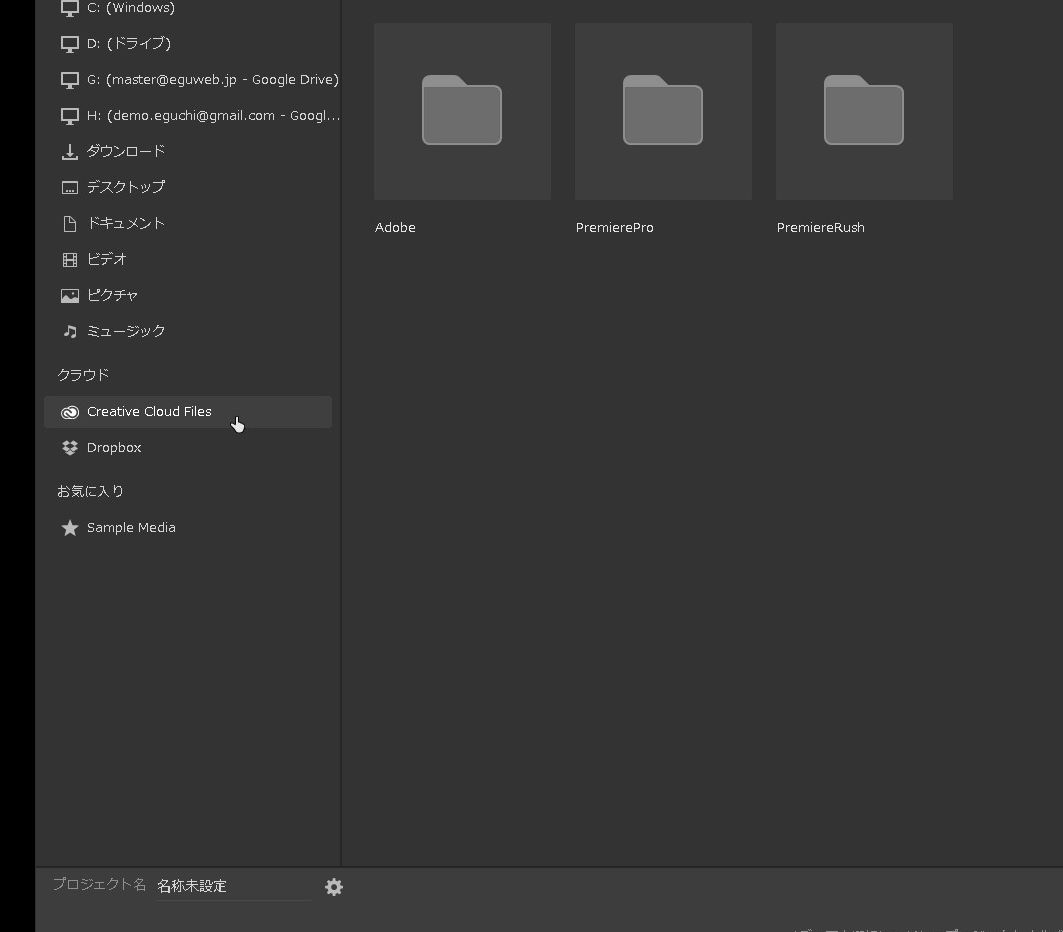Click the Sample Media star icon
This screenshot has height=932, width=1063.
click(70, 528)
